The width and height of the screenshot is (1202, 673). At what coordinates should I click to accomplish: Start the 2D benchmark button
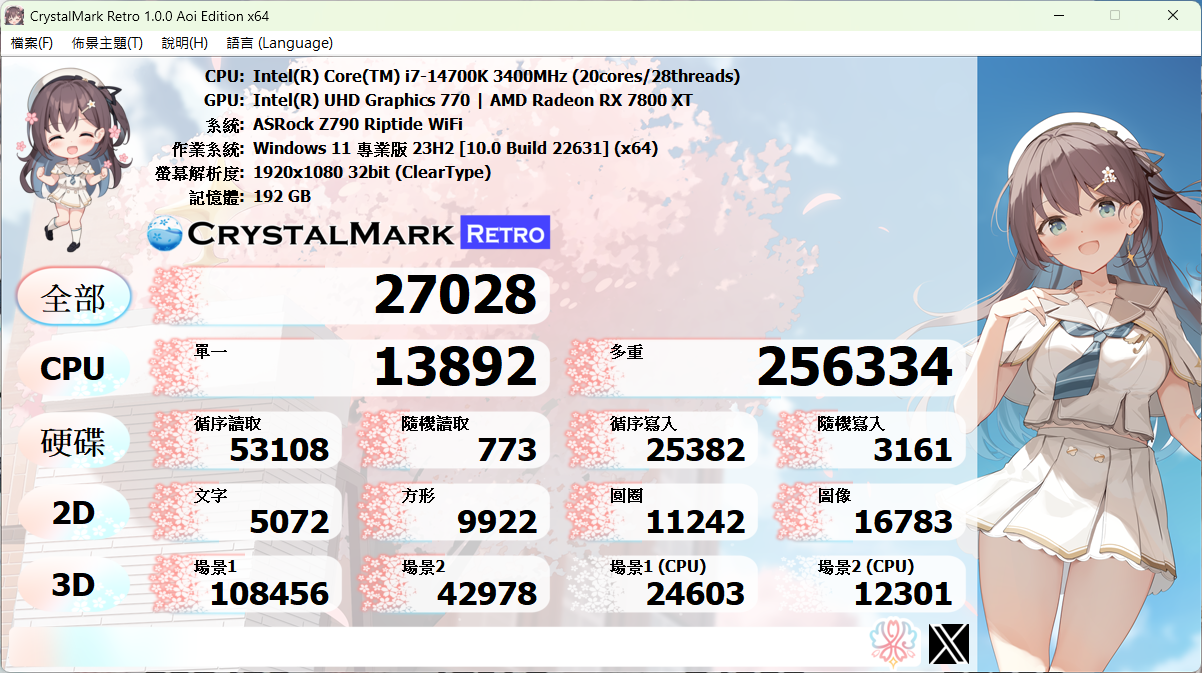(73, 513)
